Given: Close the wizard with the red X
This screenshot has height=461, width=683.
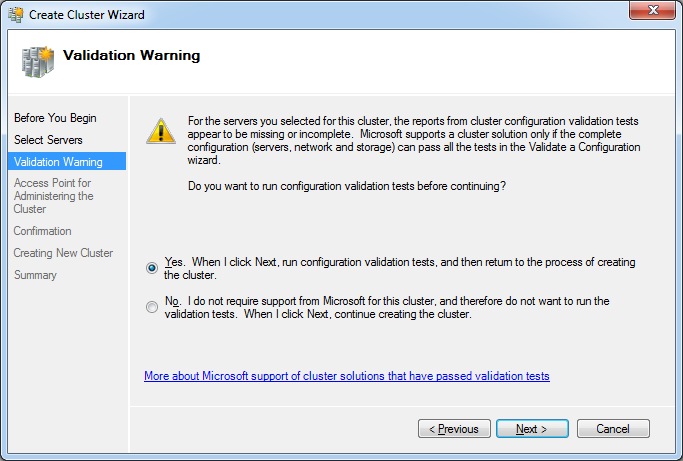Looking at the screenshot, I should click(x=652, y=10).
